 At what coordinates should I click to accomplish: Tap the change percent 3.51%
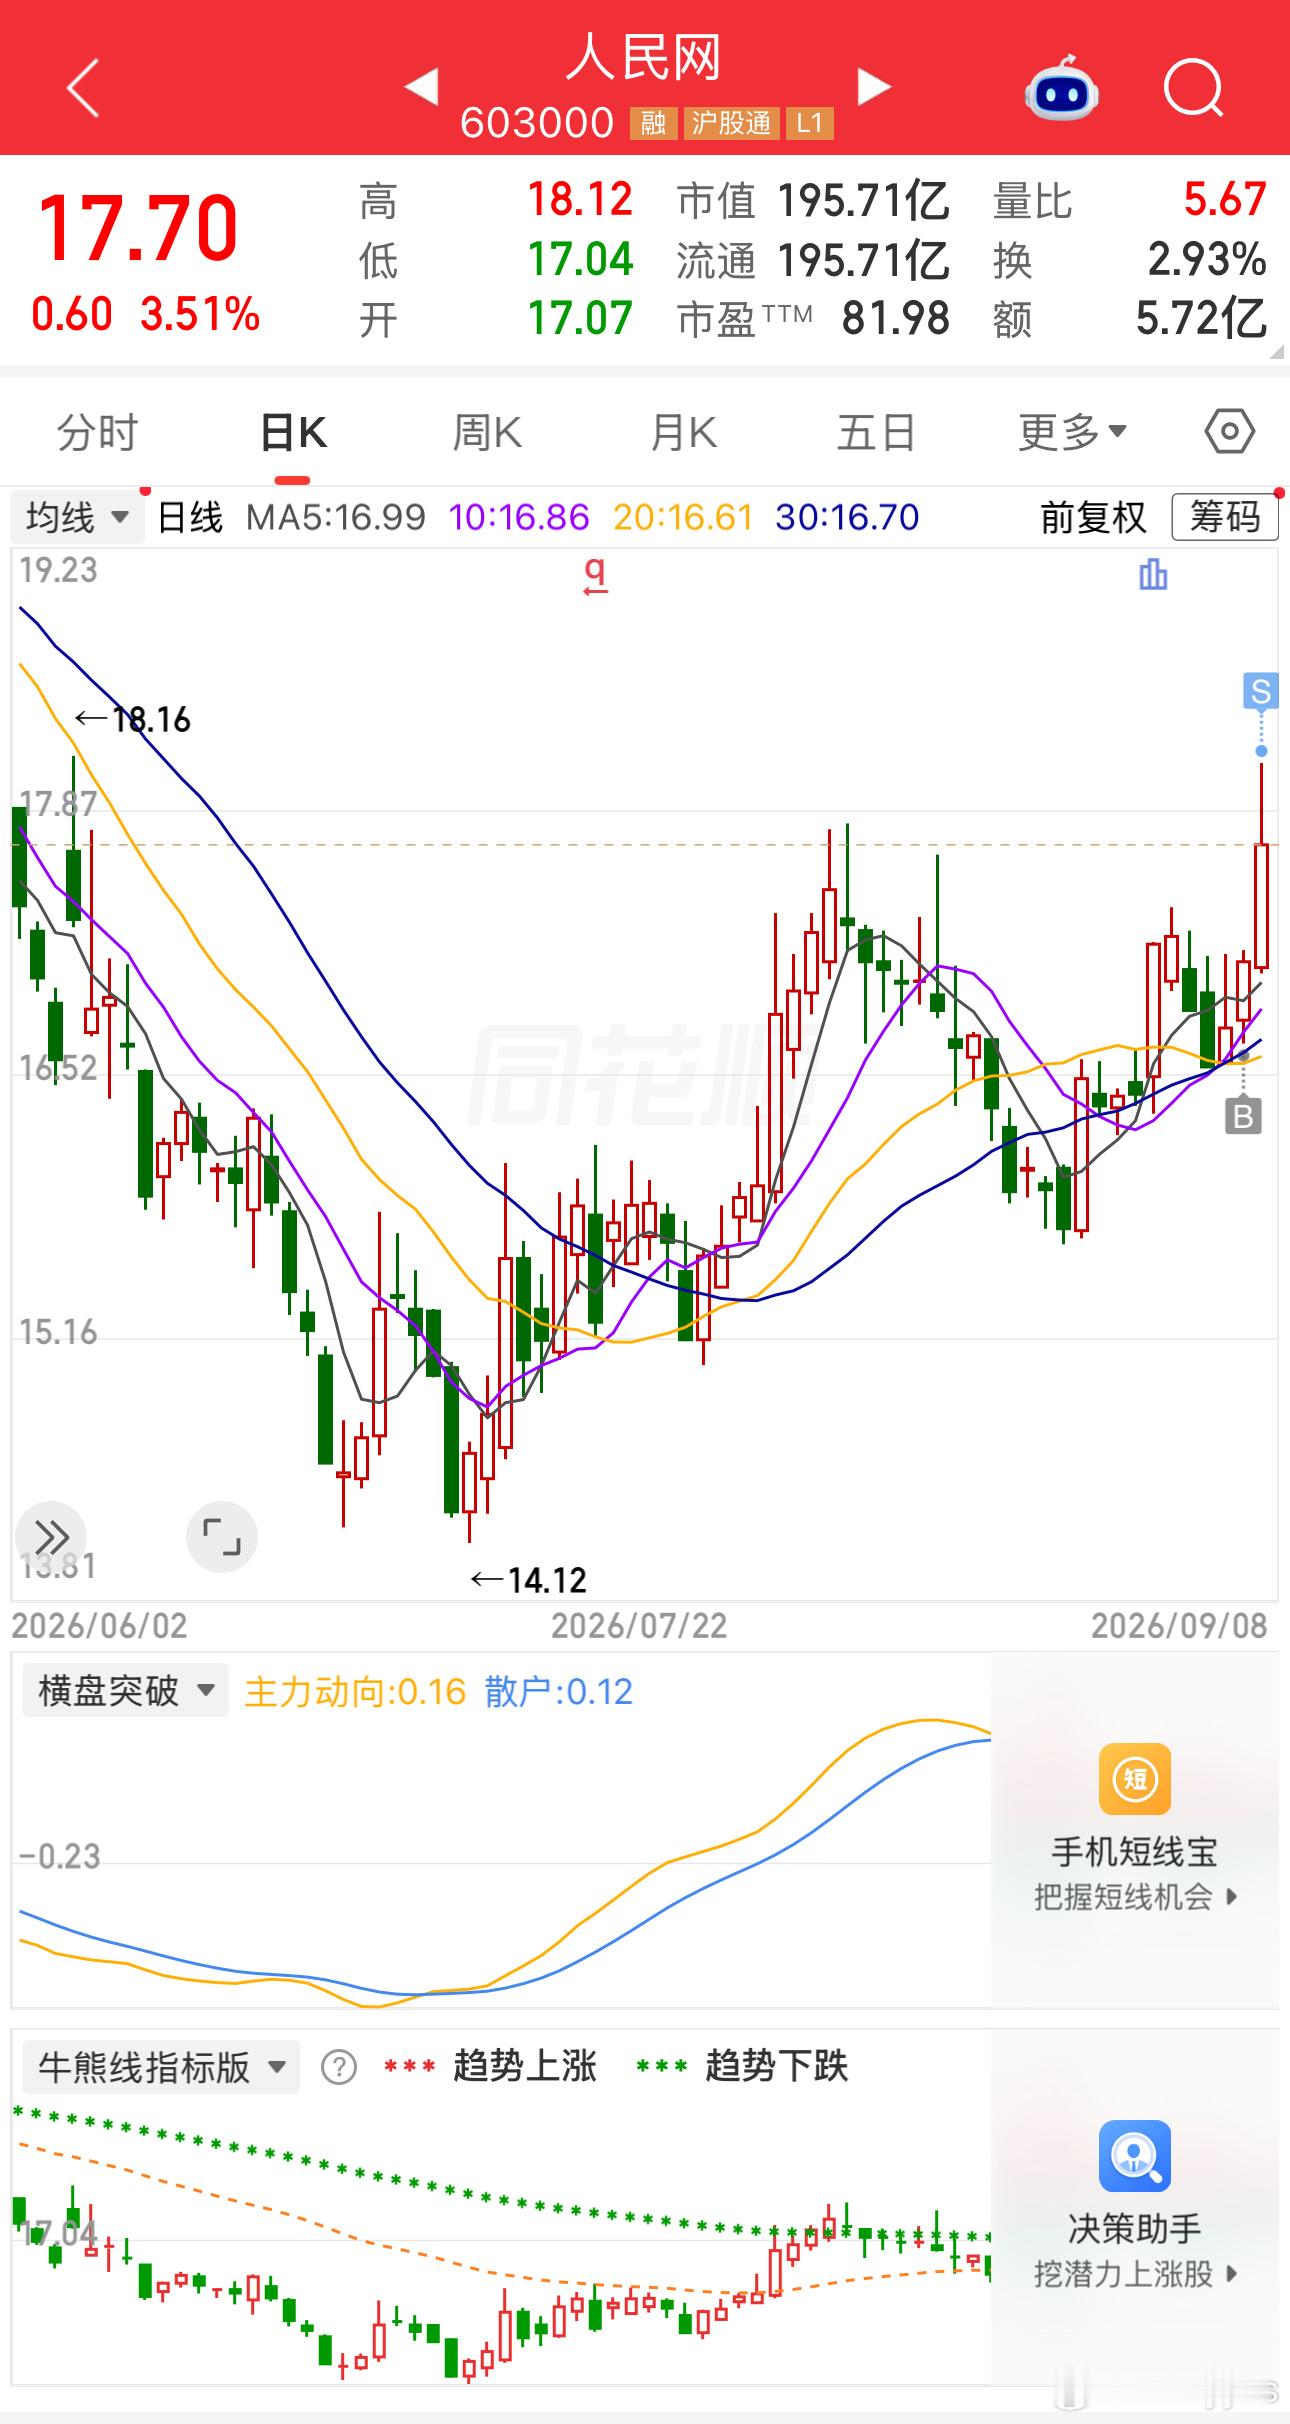[x=200, y=315]
